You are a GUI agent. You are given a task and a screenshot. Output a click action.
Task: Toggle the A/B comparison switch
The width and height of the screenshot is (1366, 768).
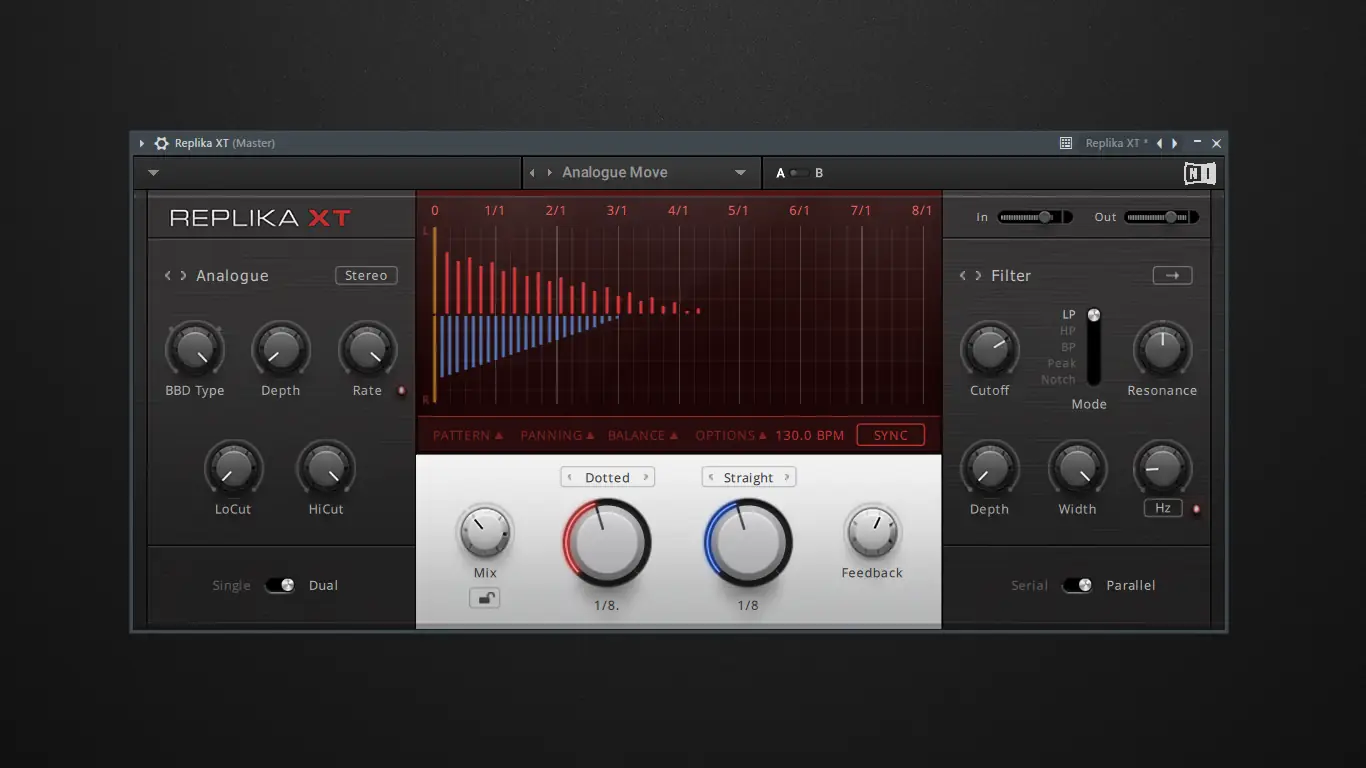point(799,173)
